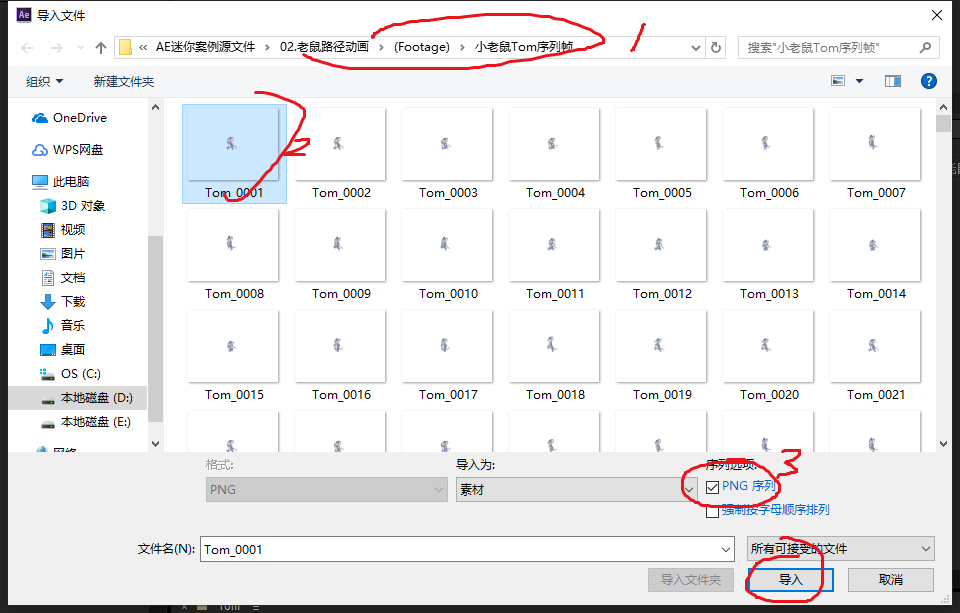Click the 取消 button
Screen dimensions: 960x613
(x=891, y=580)
